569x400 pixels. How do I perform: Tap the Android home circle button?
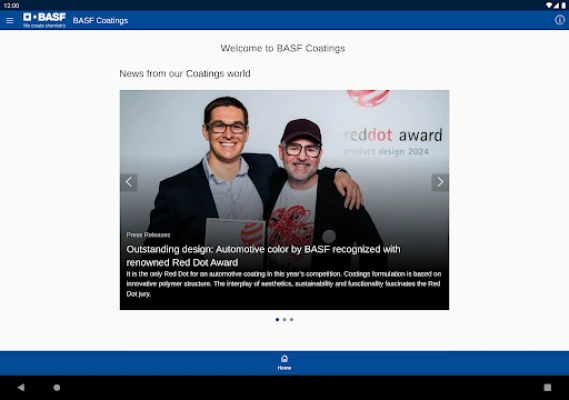tap(57, 387)
